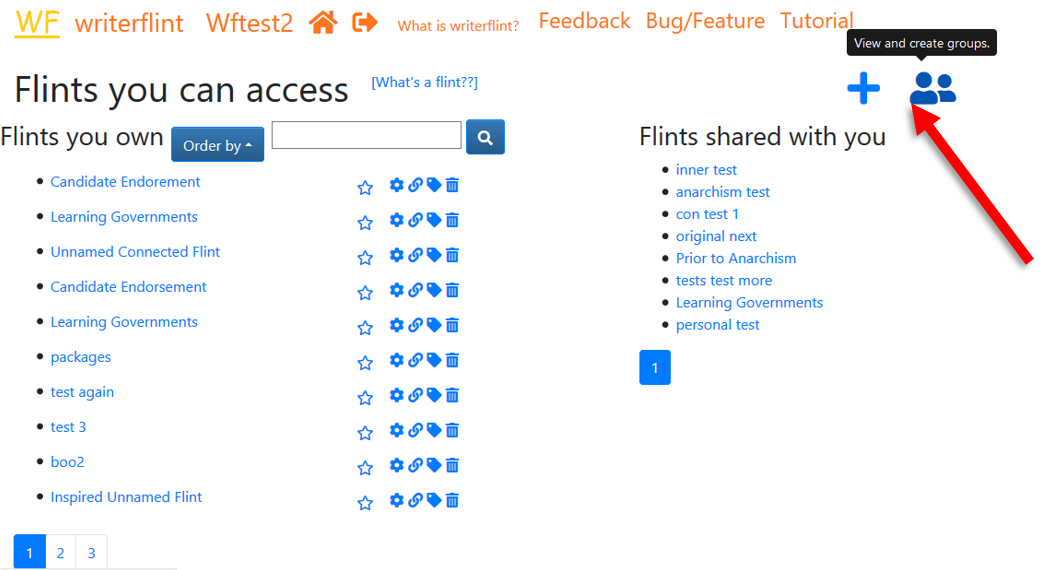This screenshot has width=1045, height=570.
Task: Click tag icon for packages flint
Action: tap(434, 360)
